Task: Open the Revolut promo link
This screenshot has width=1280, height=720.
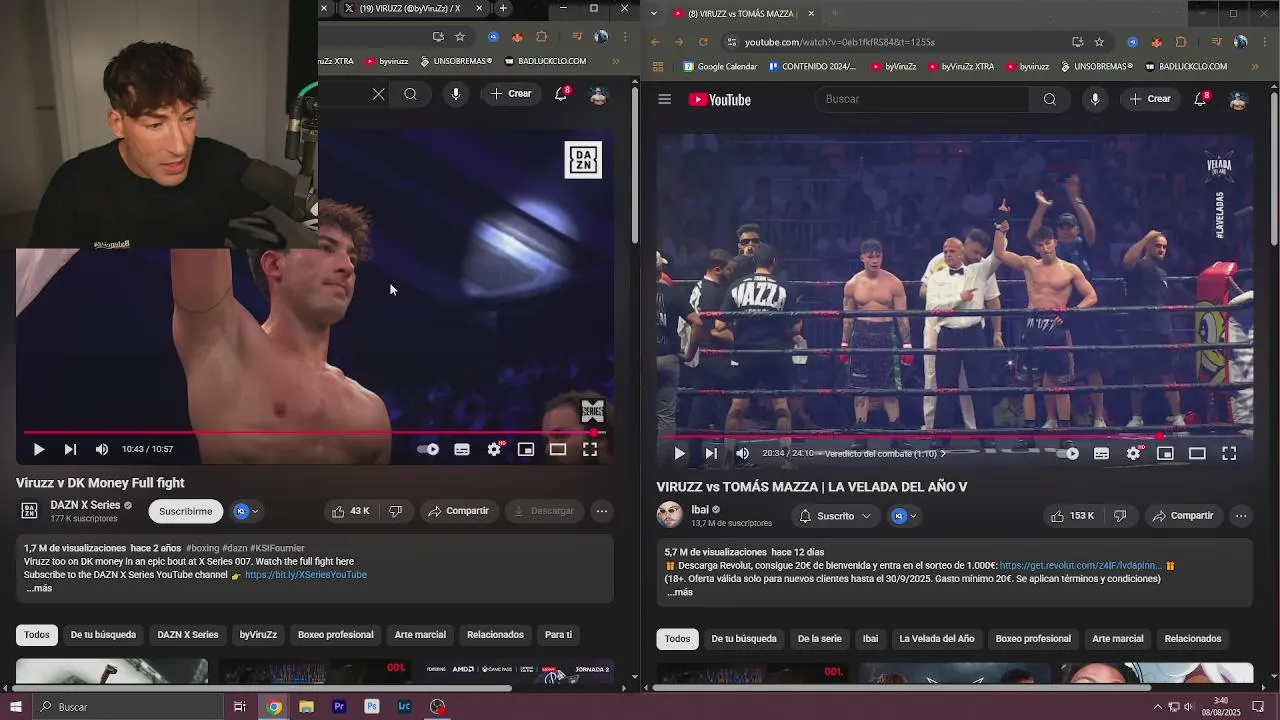Action: 1081,566
